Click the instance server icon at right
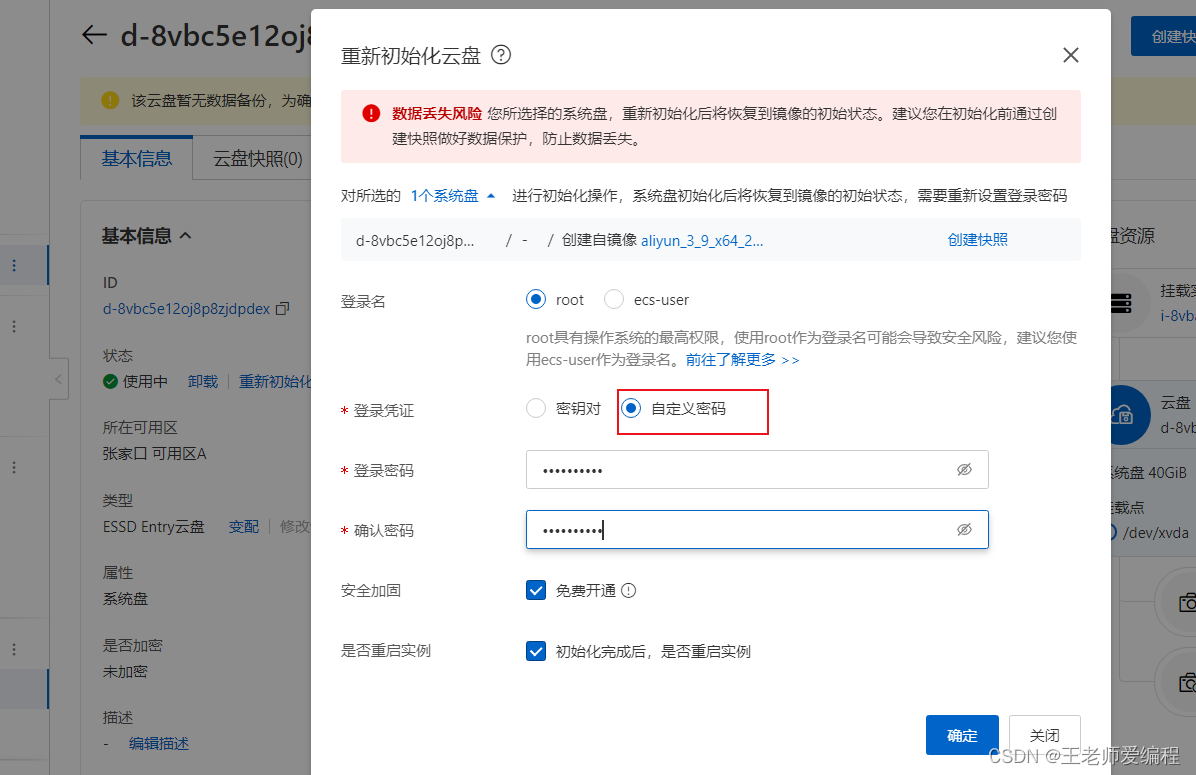 [x=1121, y=303]
